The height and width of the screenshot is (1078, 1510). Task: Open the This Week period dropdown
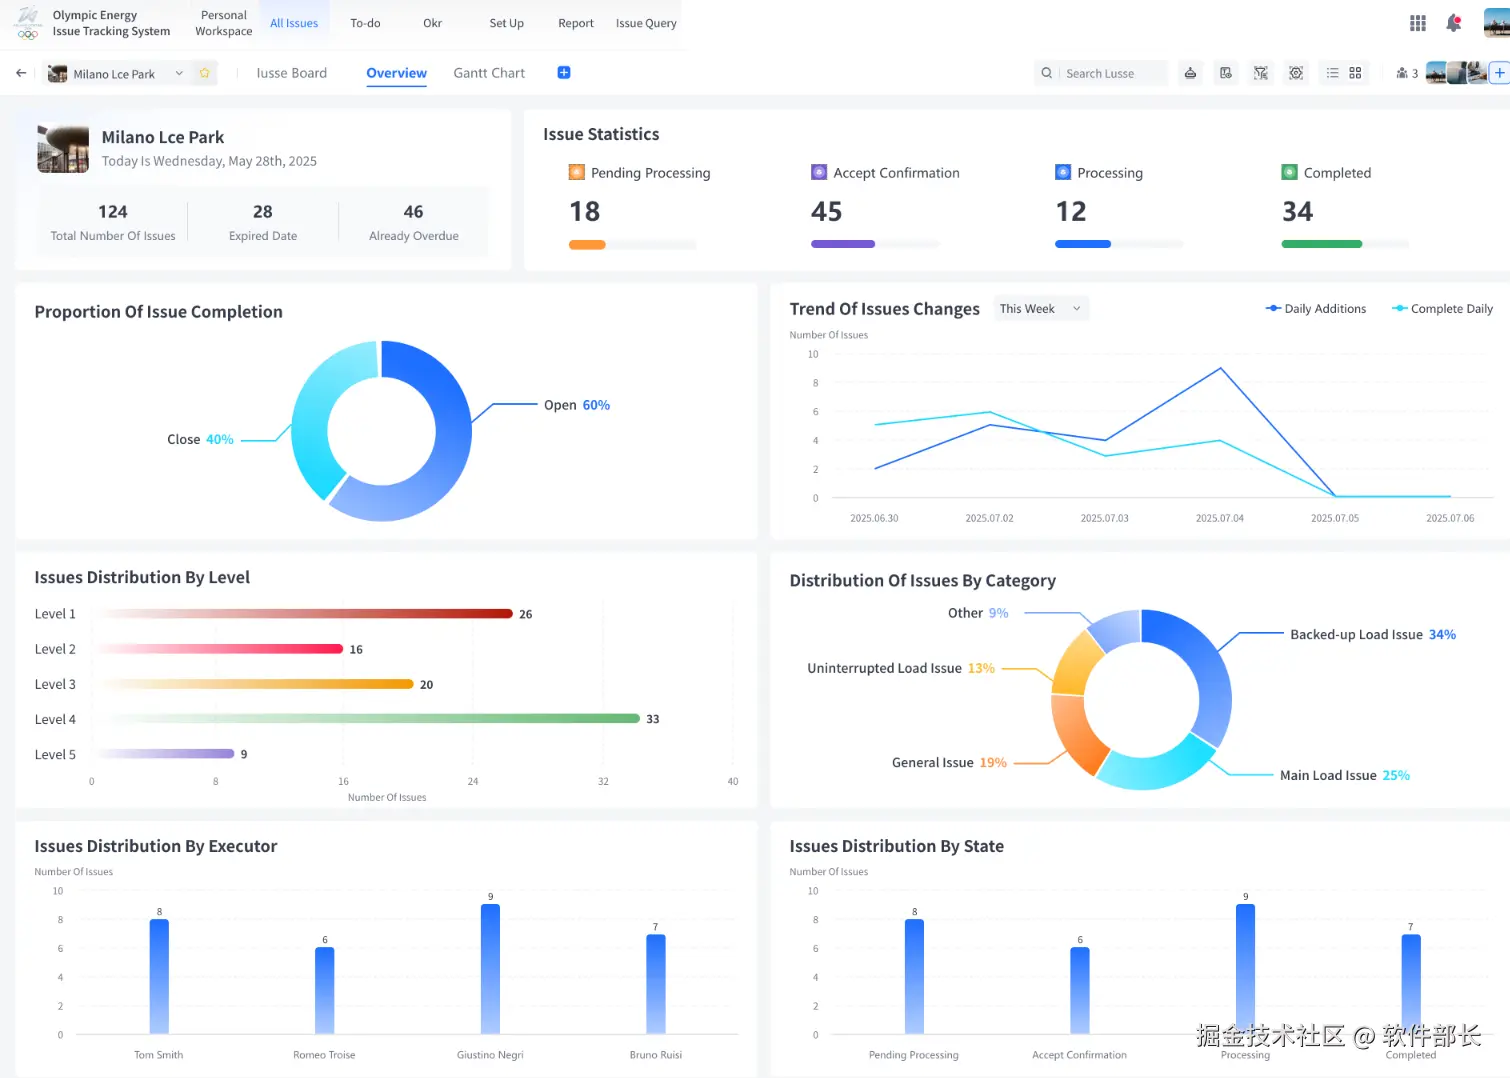(x=1041, y=309)
